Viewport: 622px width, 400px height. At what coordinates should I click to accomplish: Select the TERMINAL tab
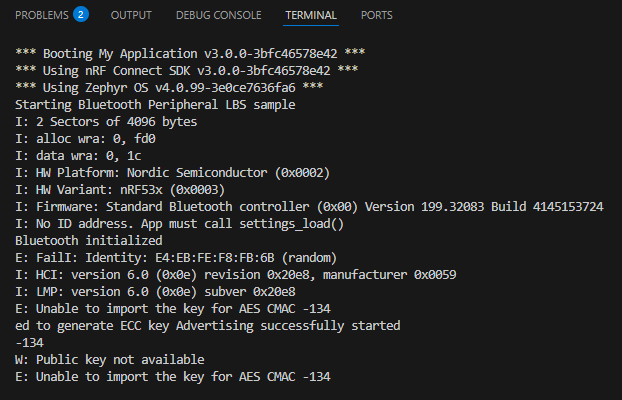(311, 15)
